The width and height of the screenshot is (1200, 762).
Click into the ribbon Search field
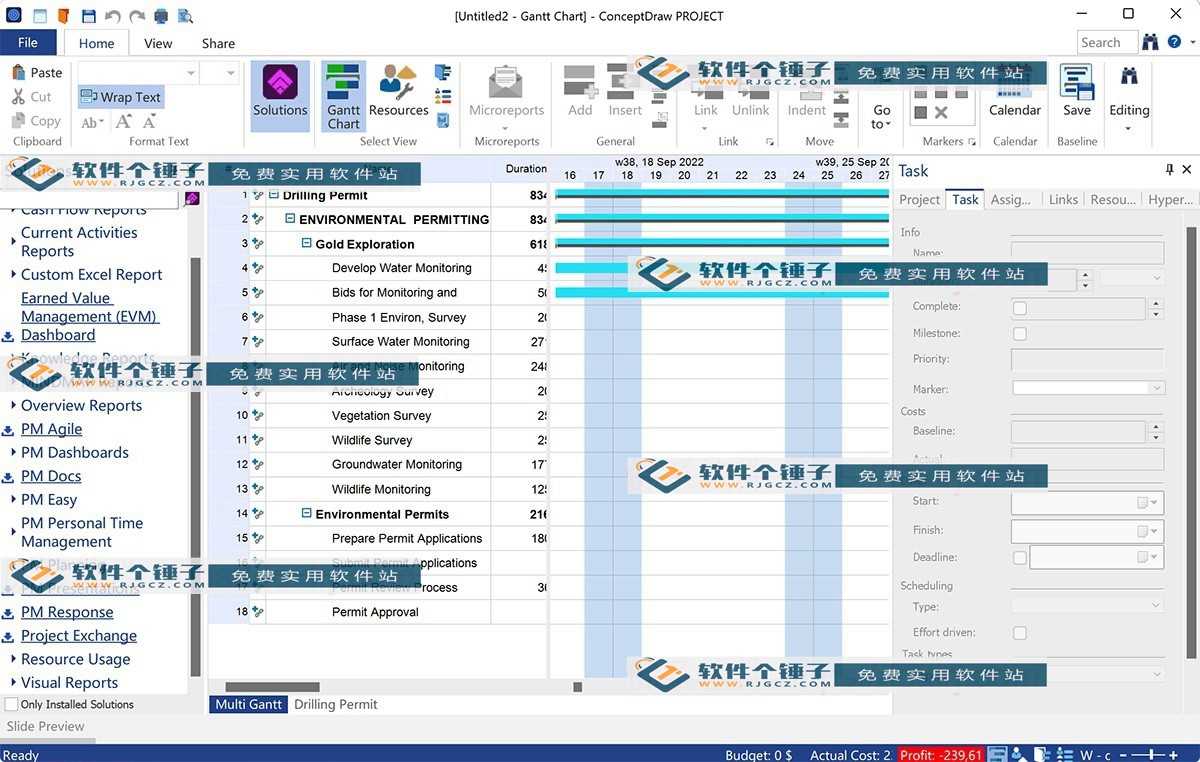pos(1107,42)
